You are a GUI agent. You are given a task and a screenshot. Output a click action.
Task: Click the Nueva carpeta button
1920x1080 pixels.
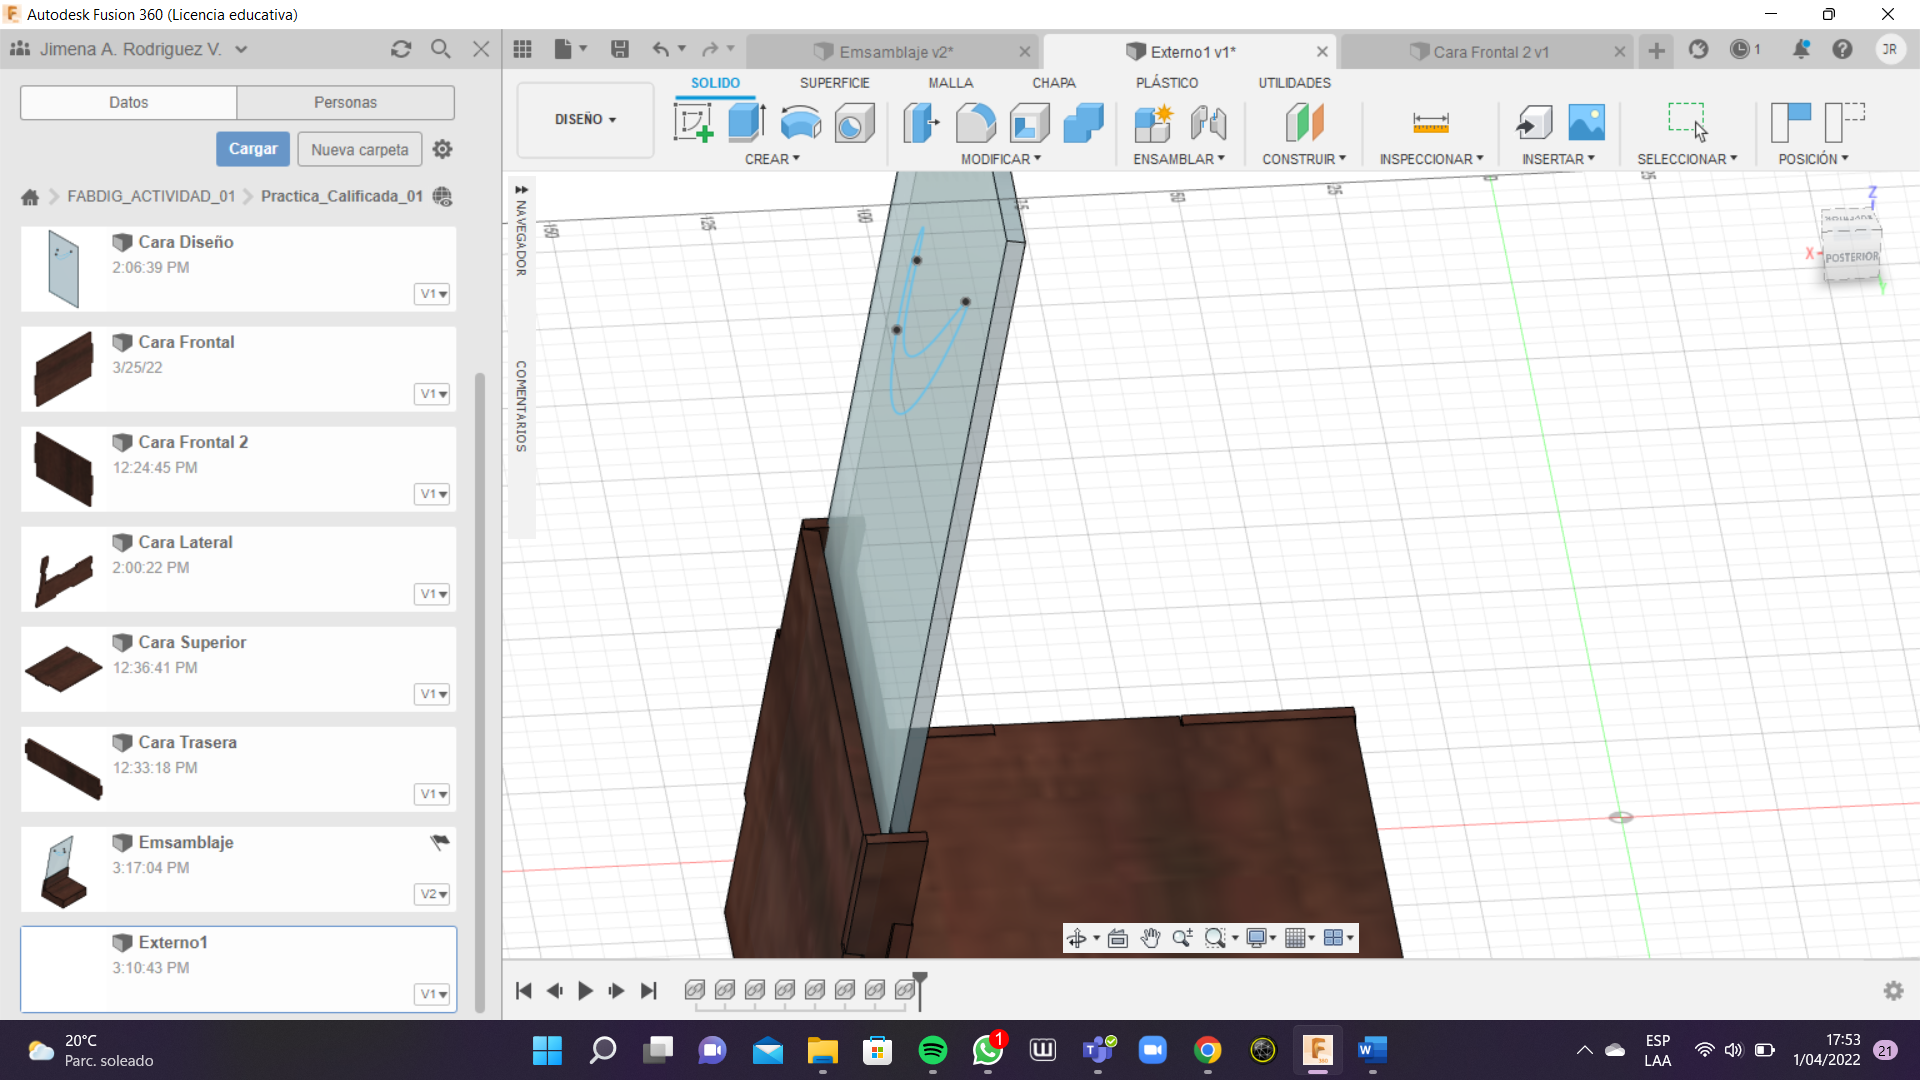click(x=359, y=149)
